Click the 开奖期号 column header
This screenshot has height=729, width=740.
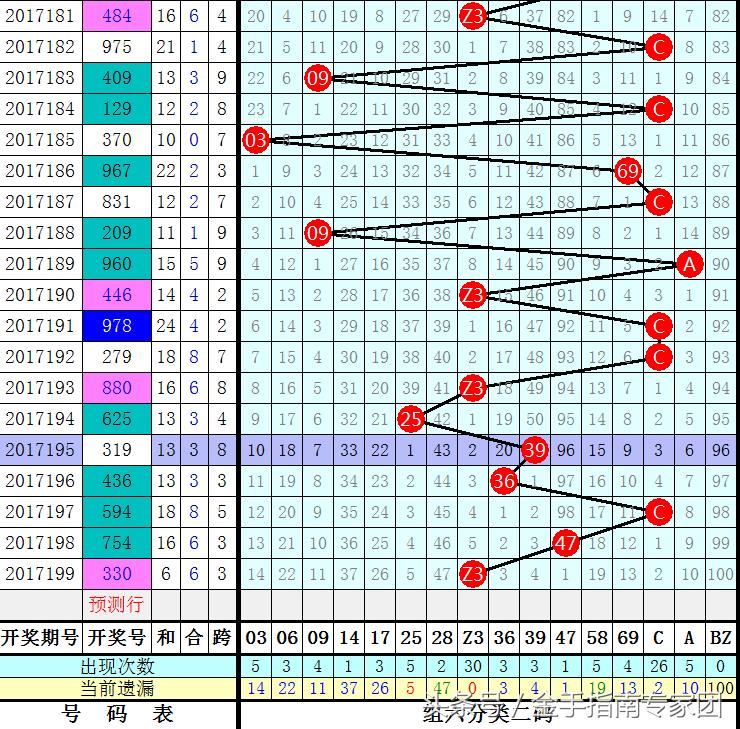tap(40, 638)
